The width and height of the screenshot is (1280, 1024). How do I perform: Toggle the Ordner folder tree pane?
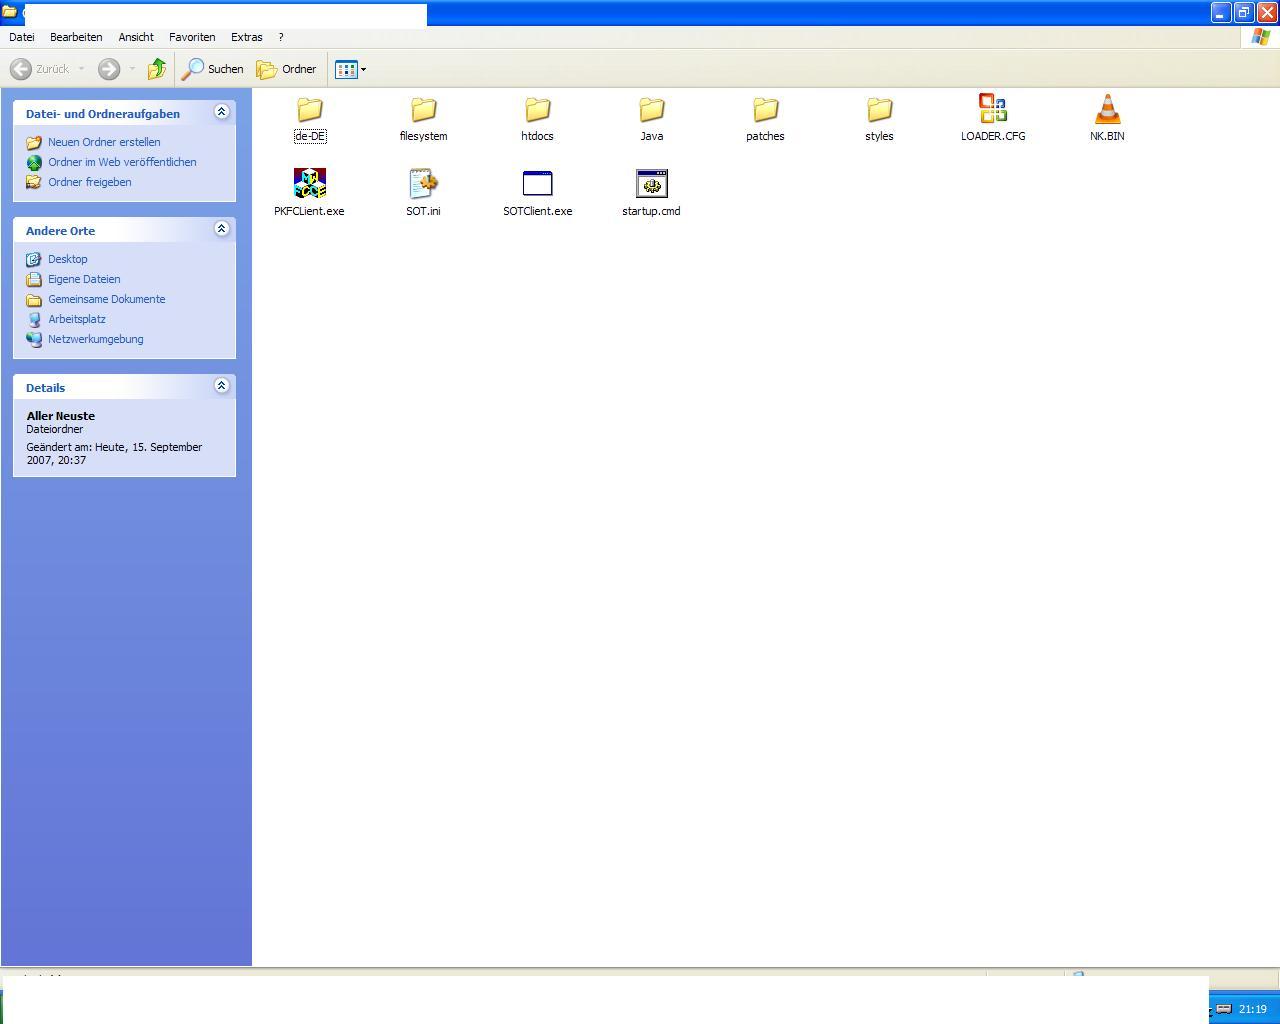[286, 69]
